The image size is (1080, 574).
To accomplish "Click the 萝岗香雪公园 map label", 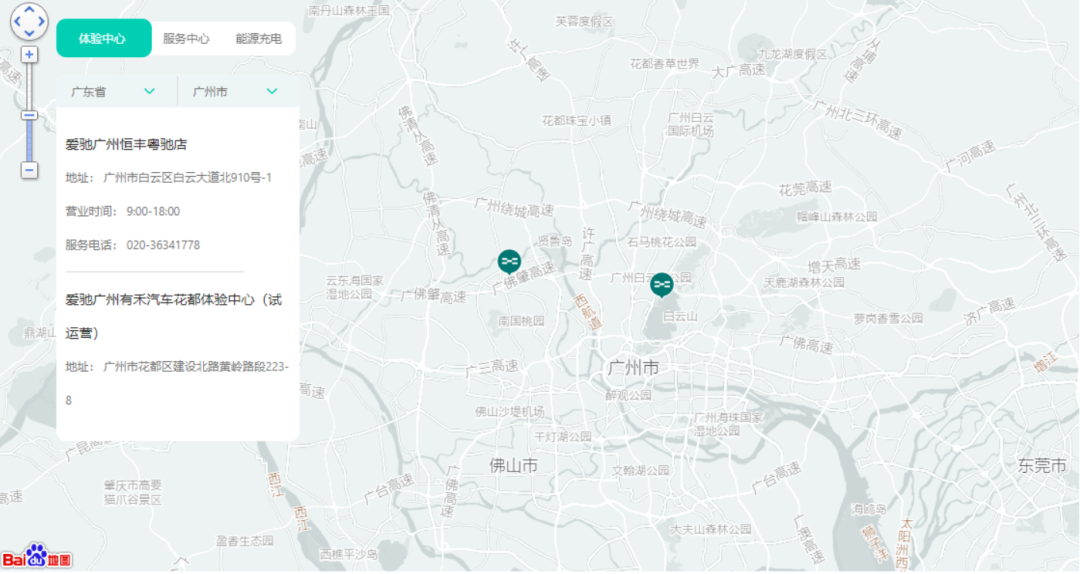I will coord(889,318).
